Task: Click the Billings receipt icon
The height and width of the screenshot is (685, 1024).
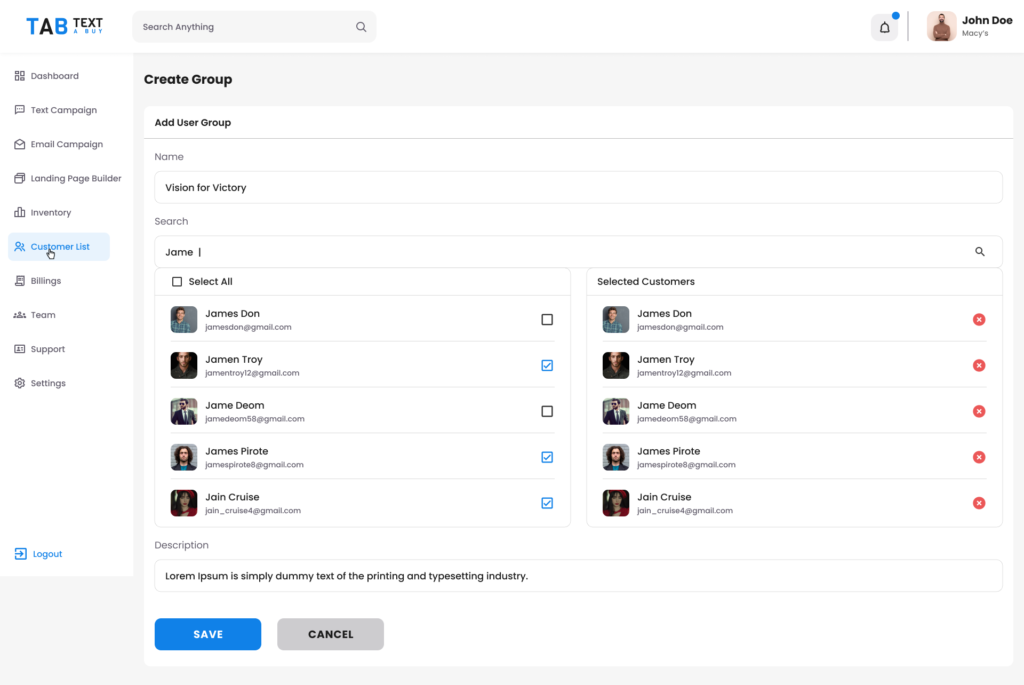Action: 20,281
